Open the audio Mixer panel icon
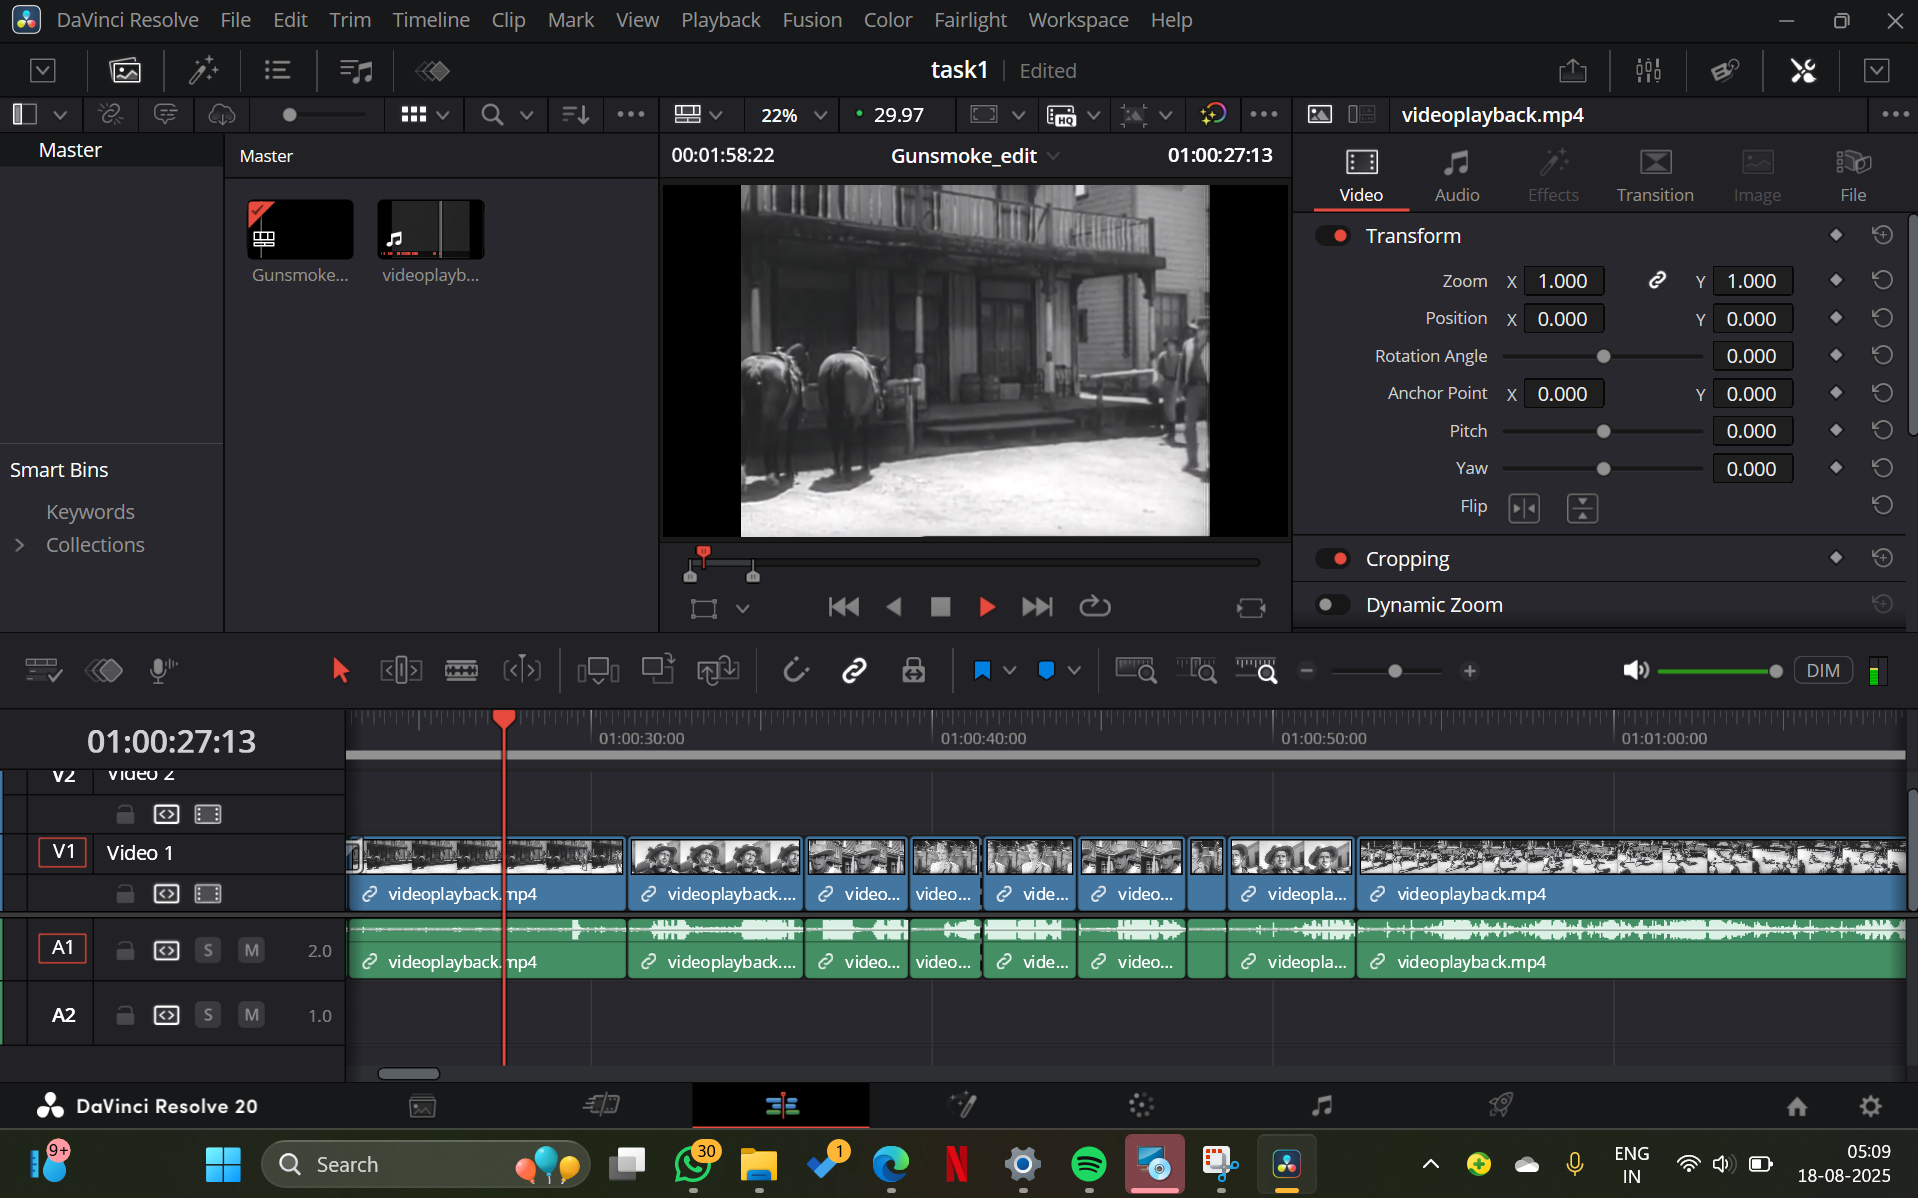 tap(1648, 70)
